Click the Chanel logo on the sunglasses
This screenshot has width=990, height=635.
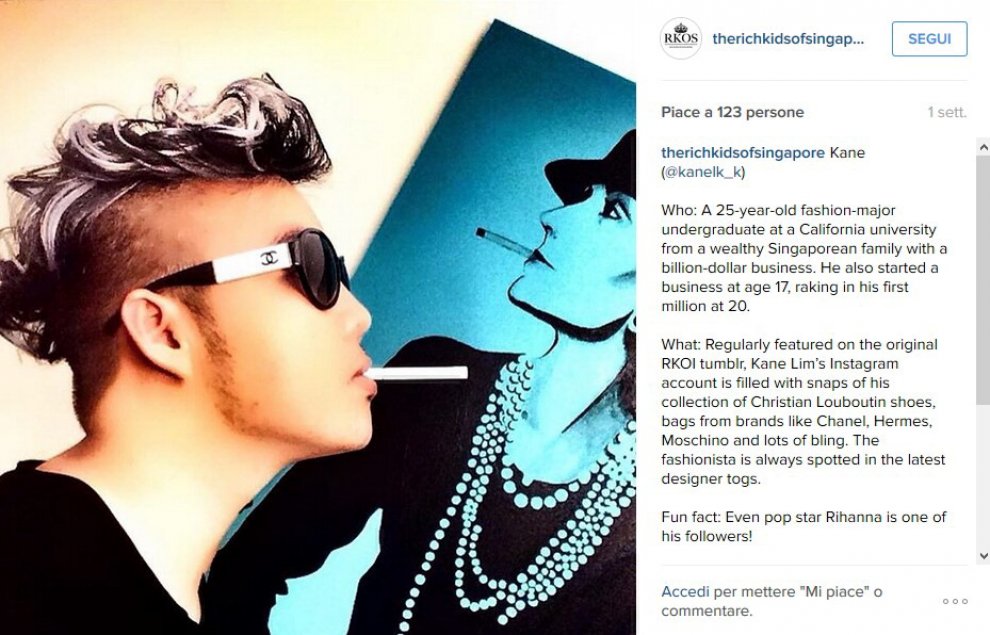pyautogui.click(x=270, y=258)
